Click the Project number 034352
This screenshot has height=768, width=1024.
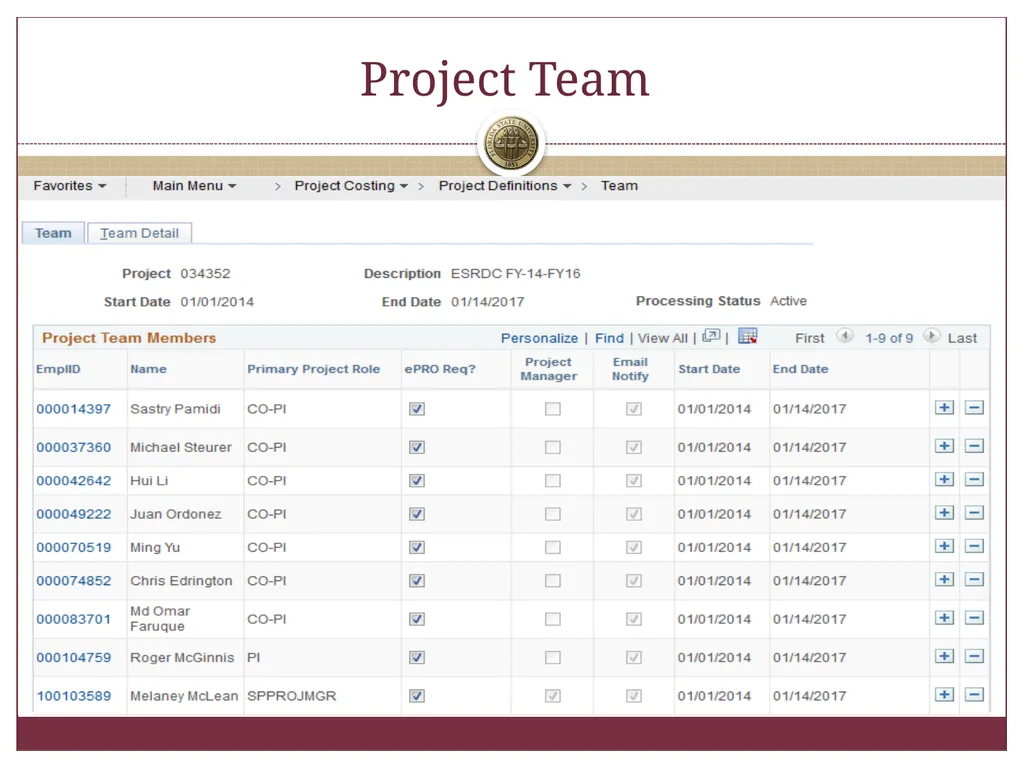click(x=205, y=274)
